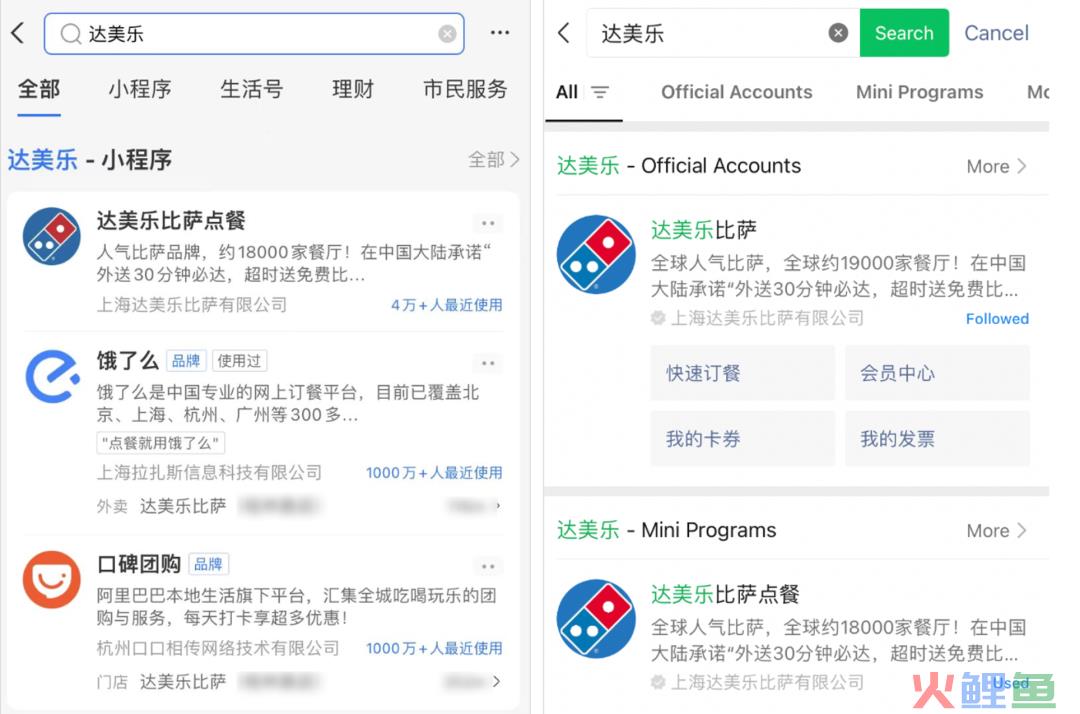Clear the WeChat search field

click(x=838, y=32)
